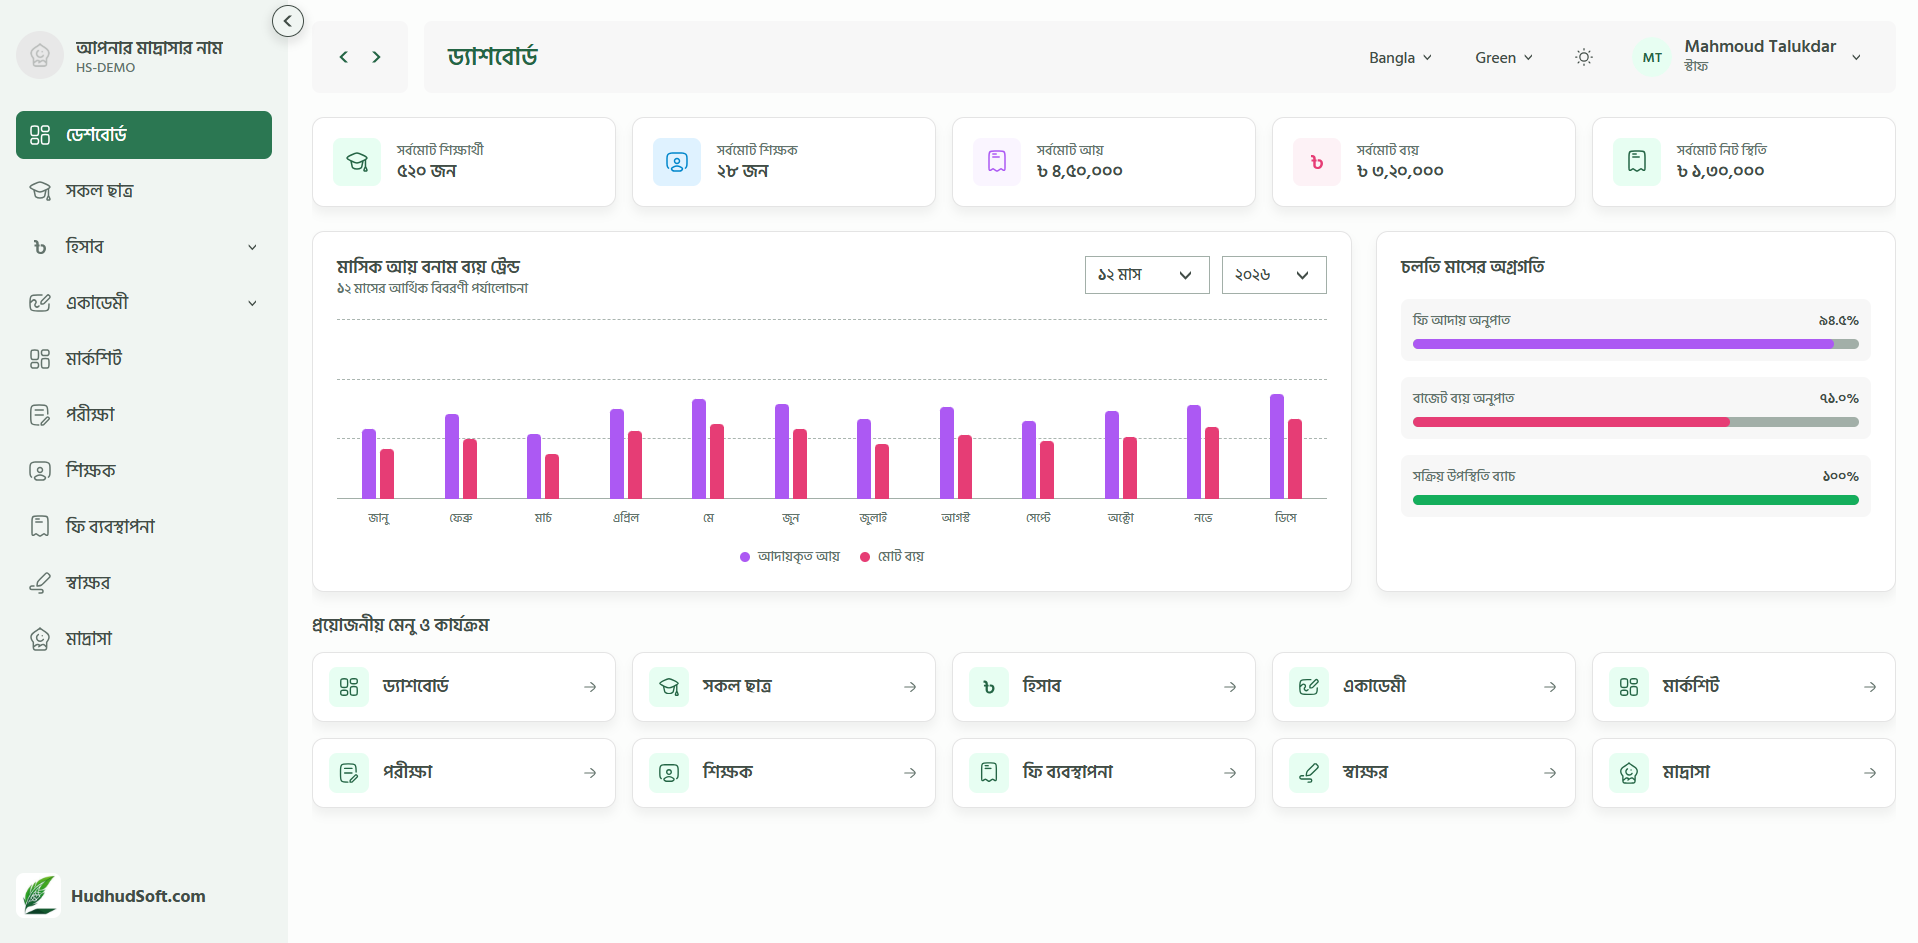Collapse the sidebar with the arrow button
This screenshot has height=943, width=1918.
[x=288, y=21]
